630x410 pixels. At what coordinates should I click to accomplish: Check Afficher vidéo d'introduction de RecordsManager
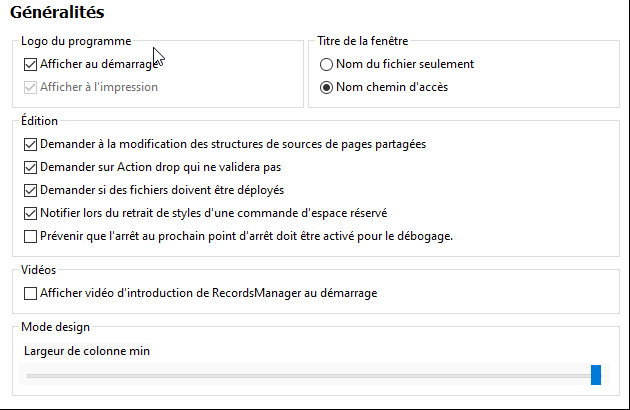pos(30,293)
